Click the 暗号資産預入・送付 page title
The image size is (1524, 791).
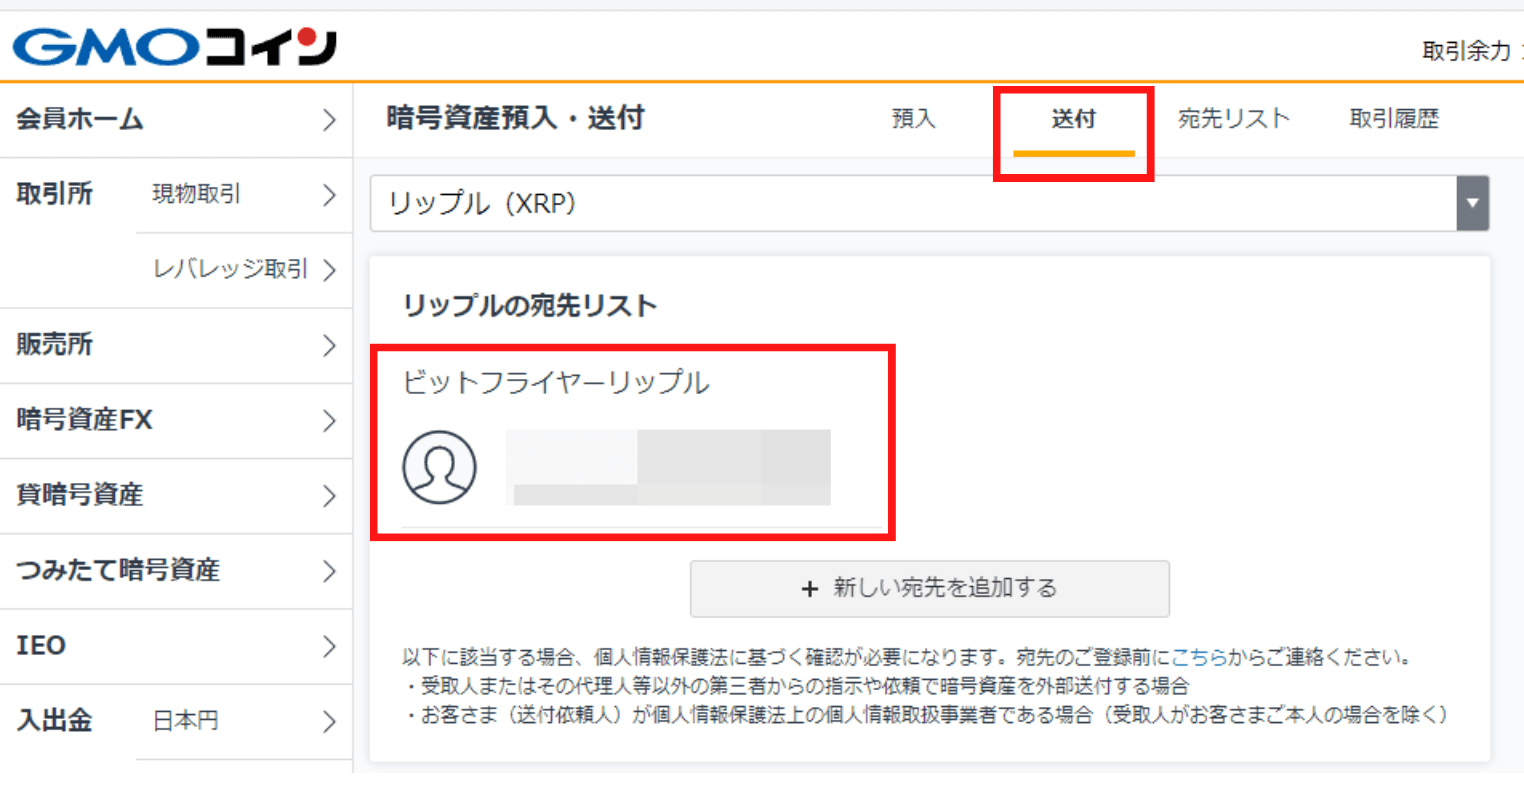[515, 118]
